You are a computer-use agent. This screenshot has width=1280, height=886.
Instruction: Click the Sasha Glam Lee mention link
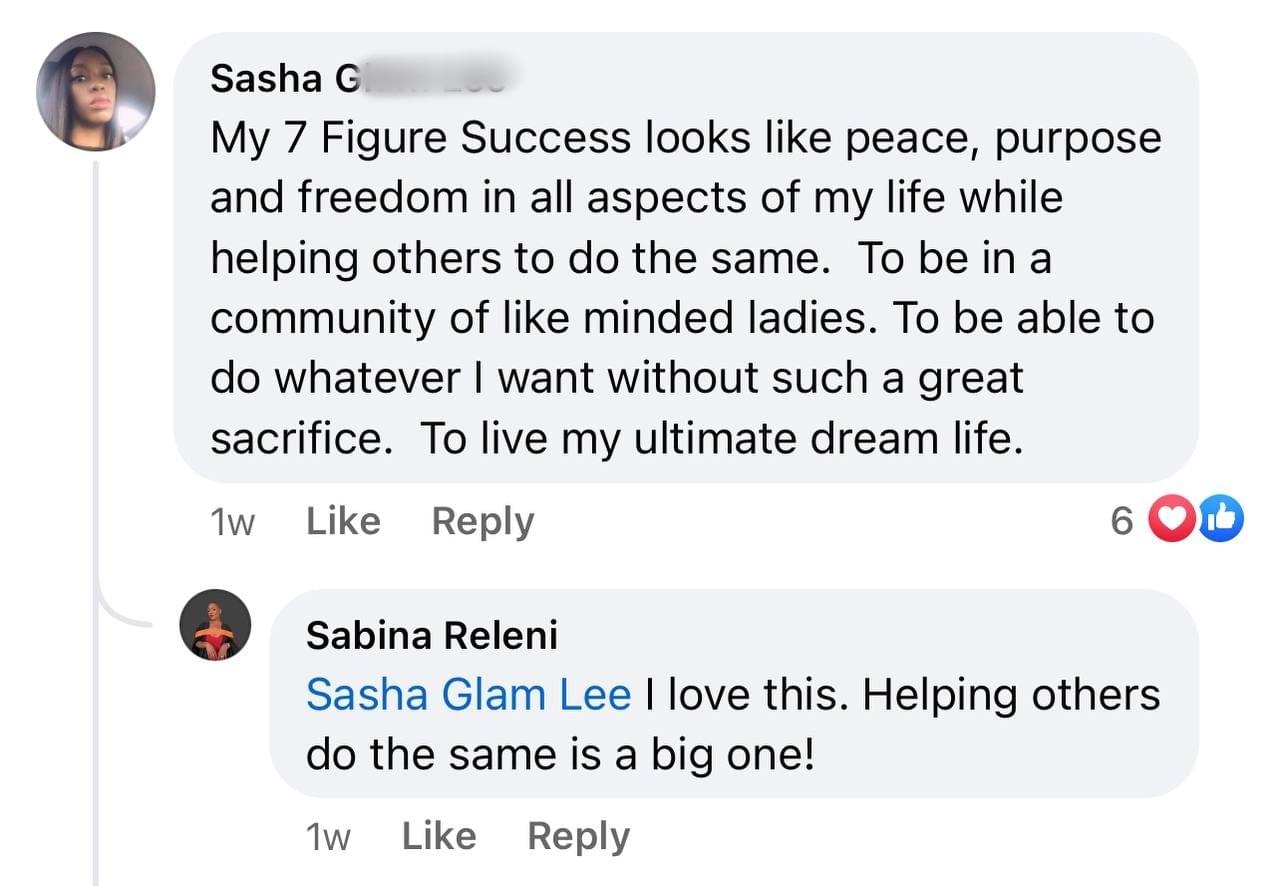click(468, 694)
